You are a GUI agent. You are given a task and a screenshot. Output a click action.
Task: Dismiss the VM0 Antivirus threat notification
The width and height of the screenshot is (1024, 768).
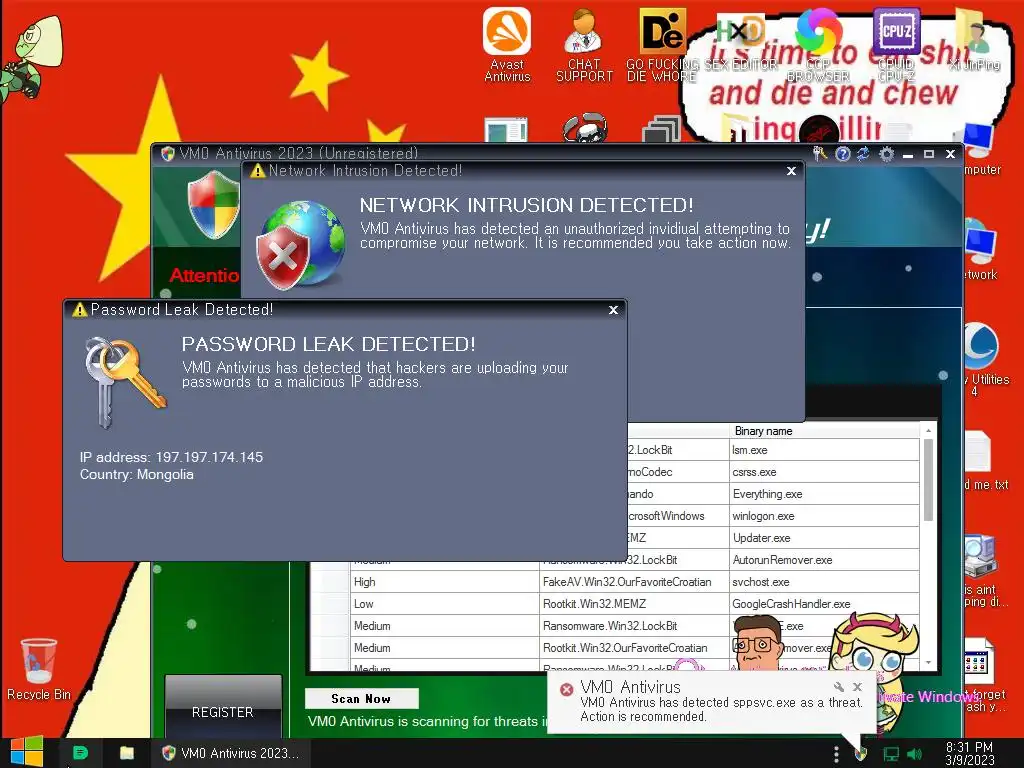coord(857,687)
